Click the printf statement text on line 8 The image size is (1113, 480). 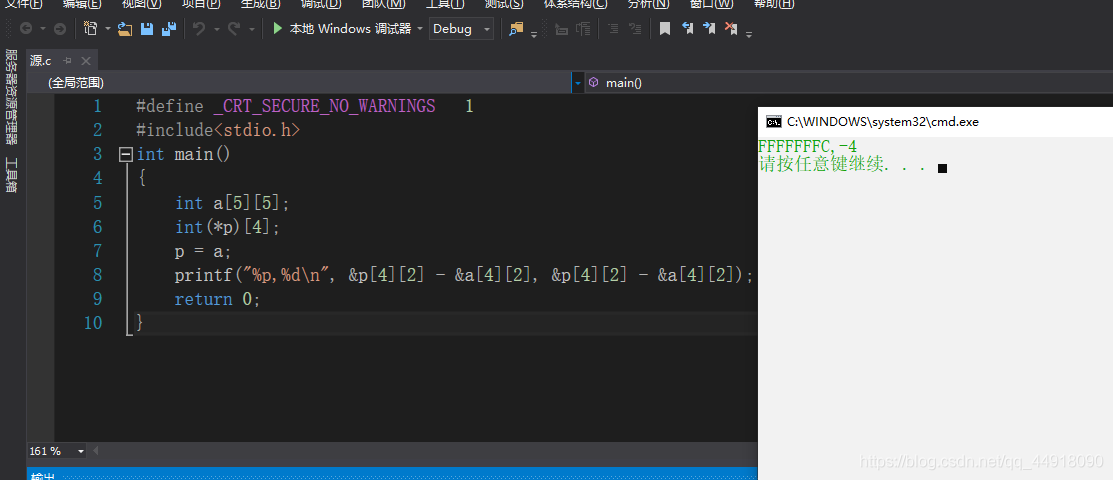pyautogui.click(x=464, y=276)
